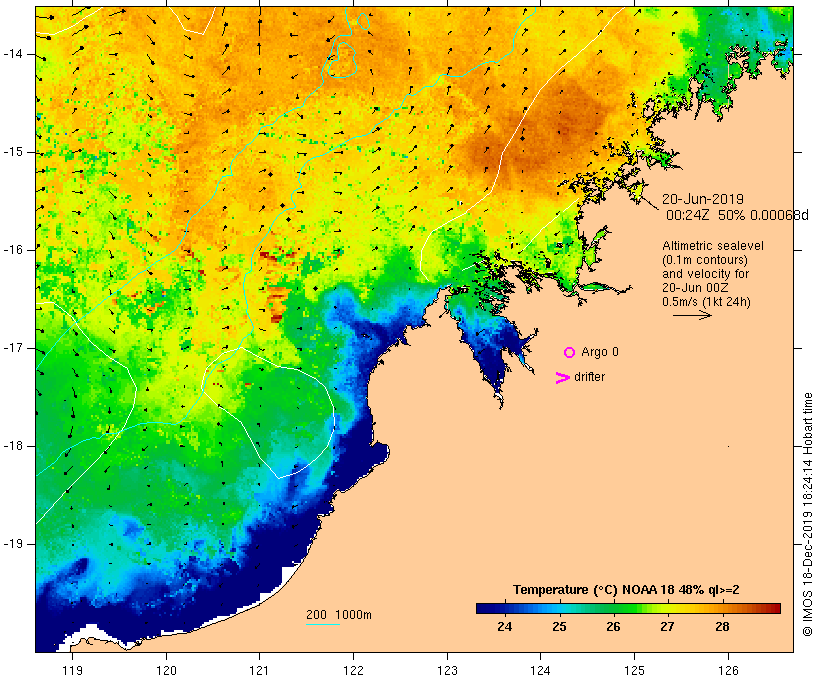The height and width of the screenshot is (680, 820).
Task: Click the latitude label -15
Action: (x=13, y=152)
